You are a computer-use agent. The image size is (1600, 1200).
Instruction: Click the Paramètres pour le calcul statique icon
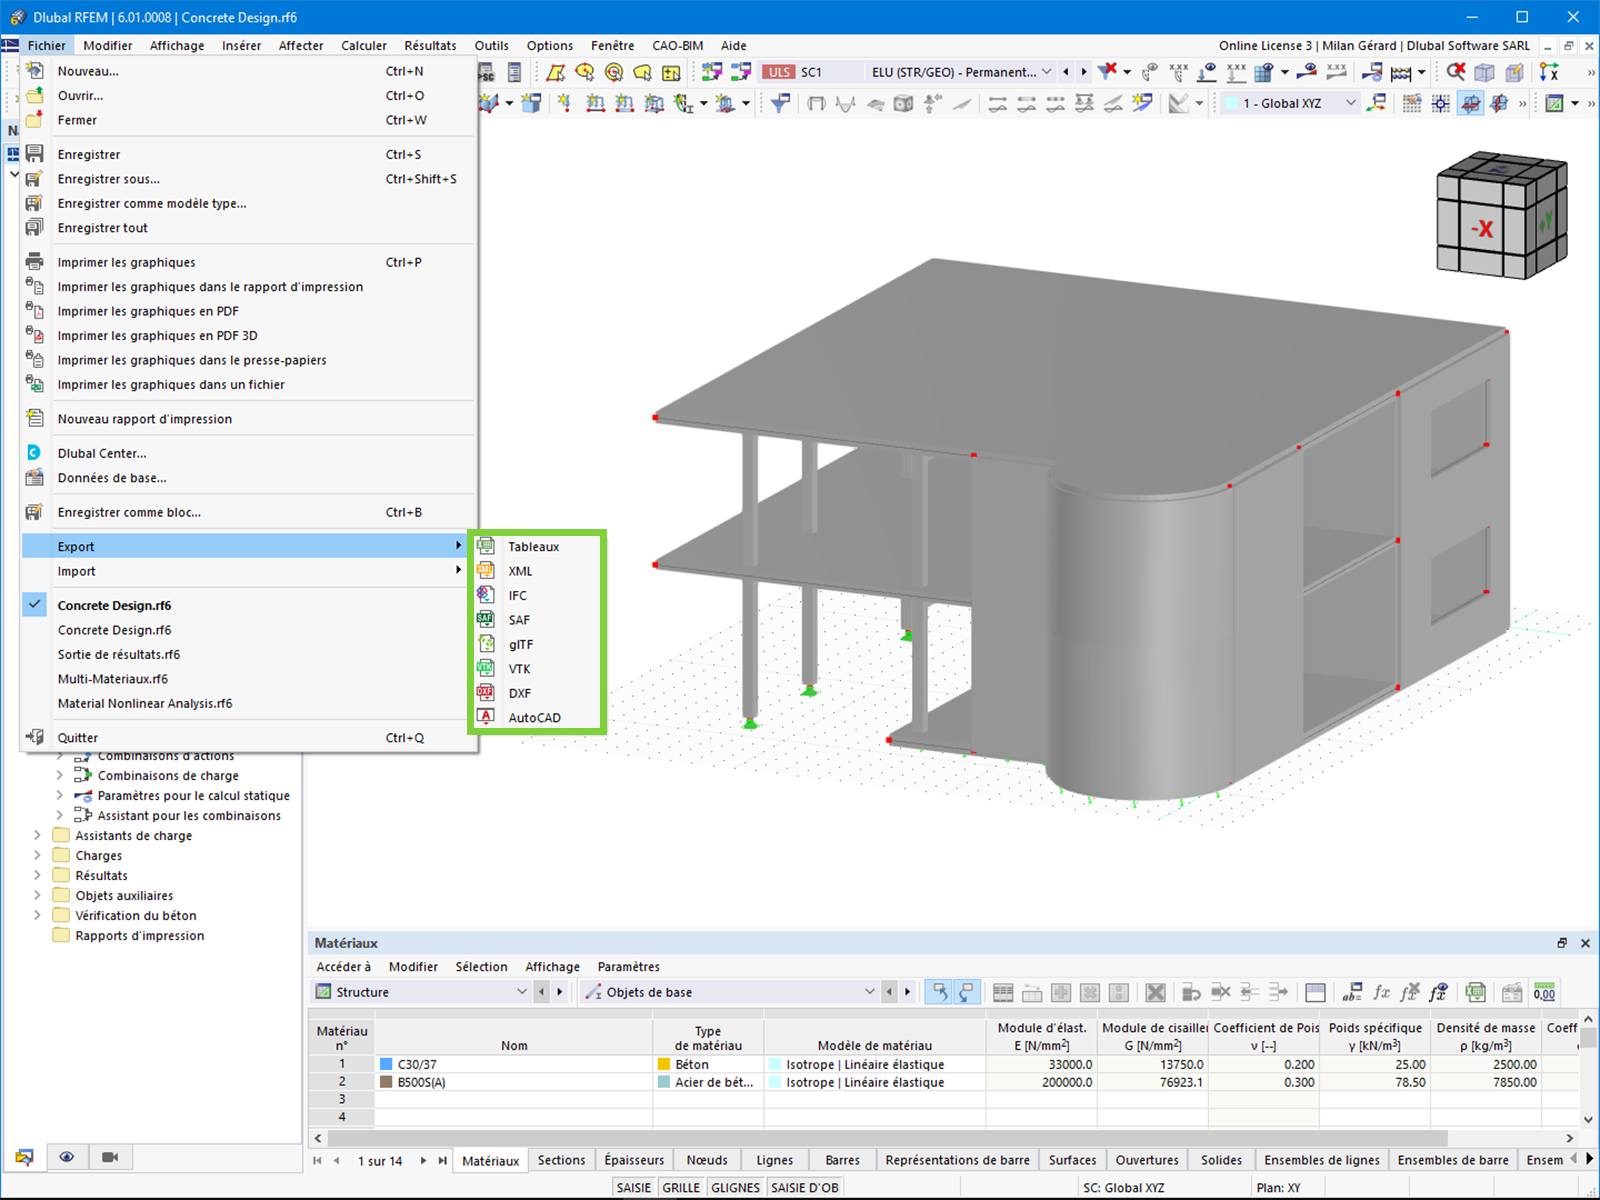pos(84,796)
